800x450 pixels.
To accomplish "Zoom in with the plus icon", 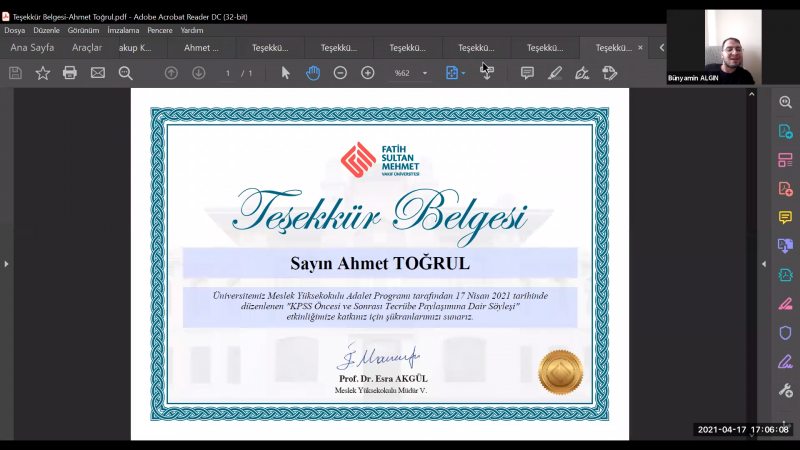I will pyautogui.click(x=368, y=73).
